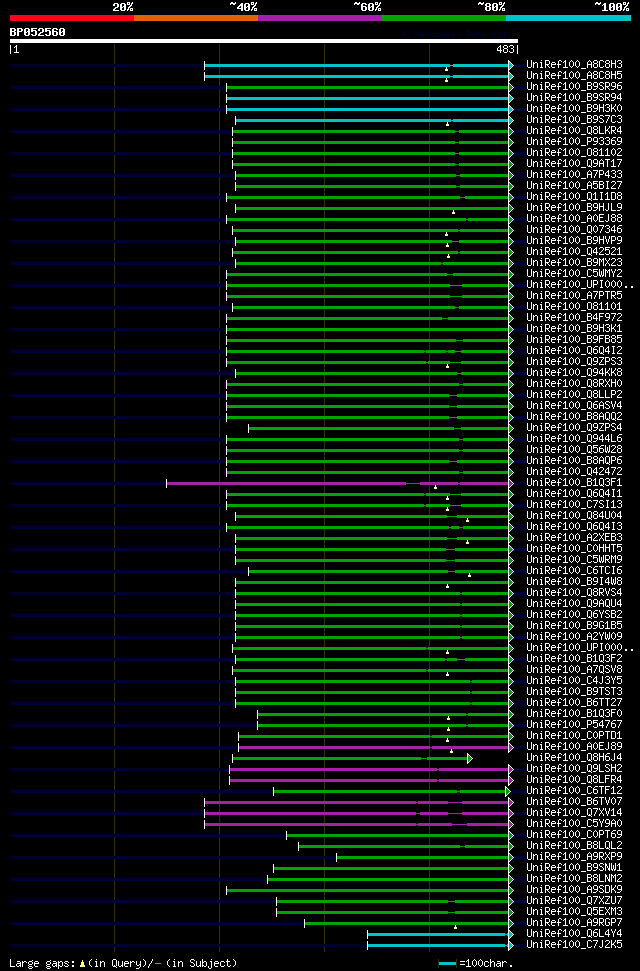The image size is (640, 971).
Task: Select the UniRef100_Q9ZPS4 label
Action: point(574,427)
